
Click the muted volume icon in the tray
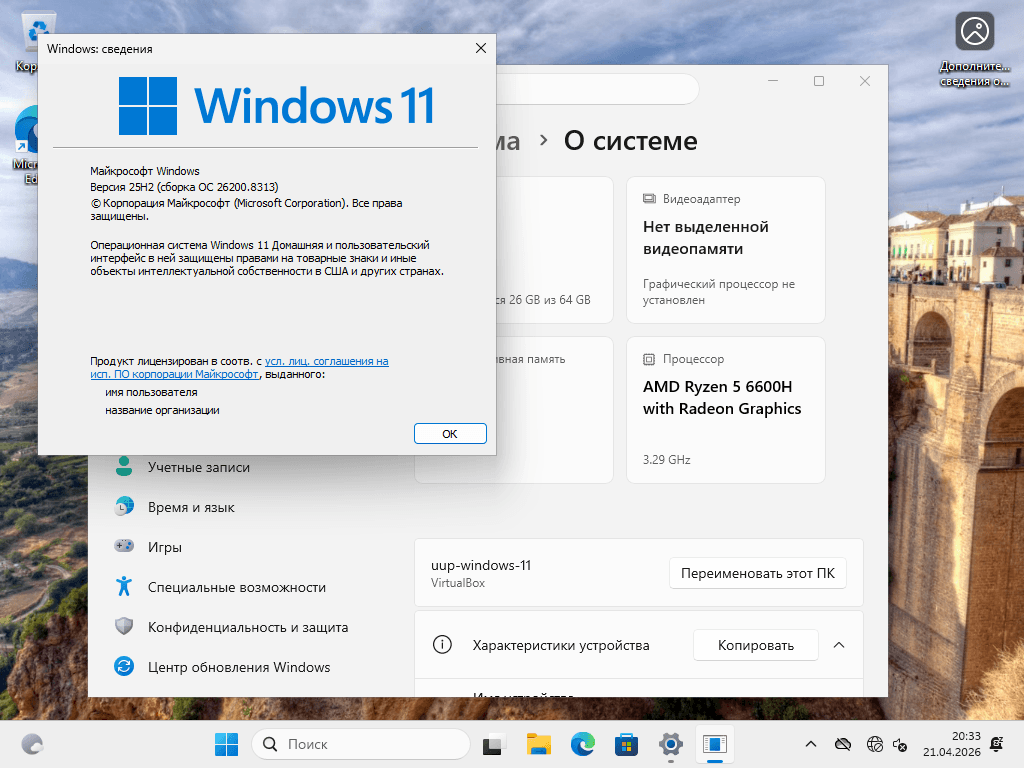[899, 745]
